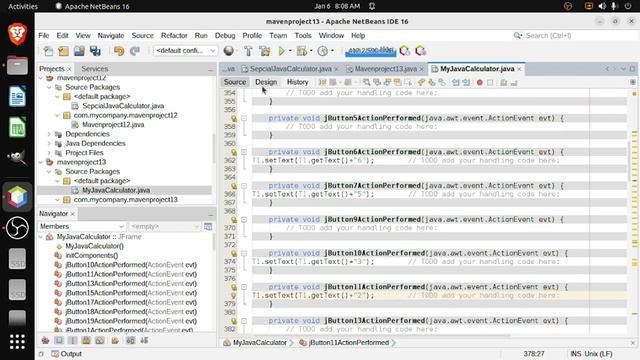Image resolution: width=640 pixels, height=360 pixels.
Task: Click MyJavaCalculator in breadcrumb bar
Action: (259, 343)
